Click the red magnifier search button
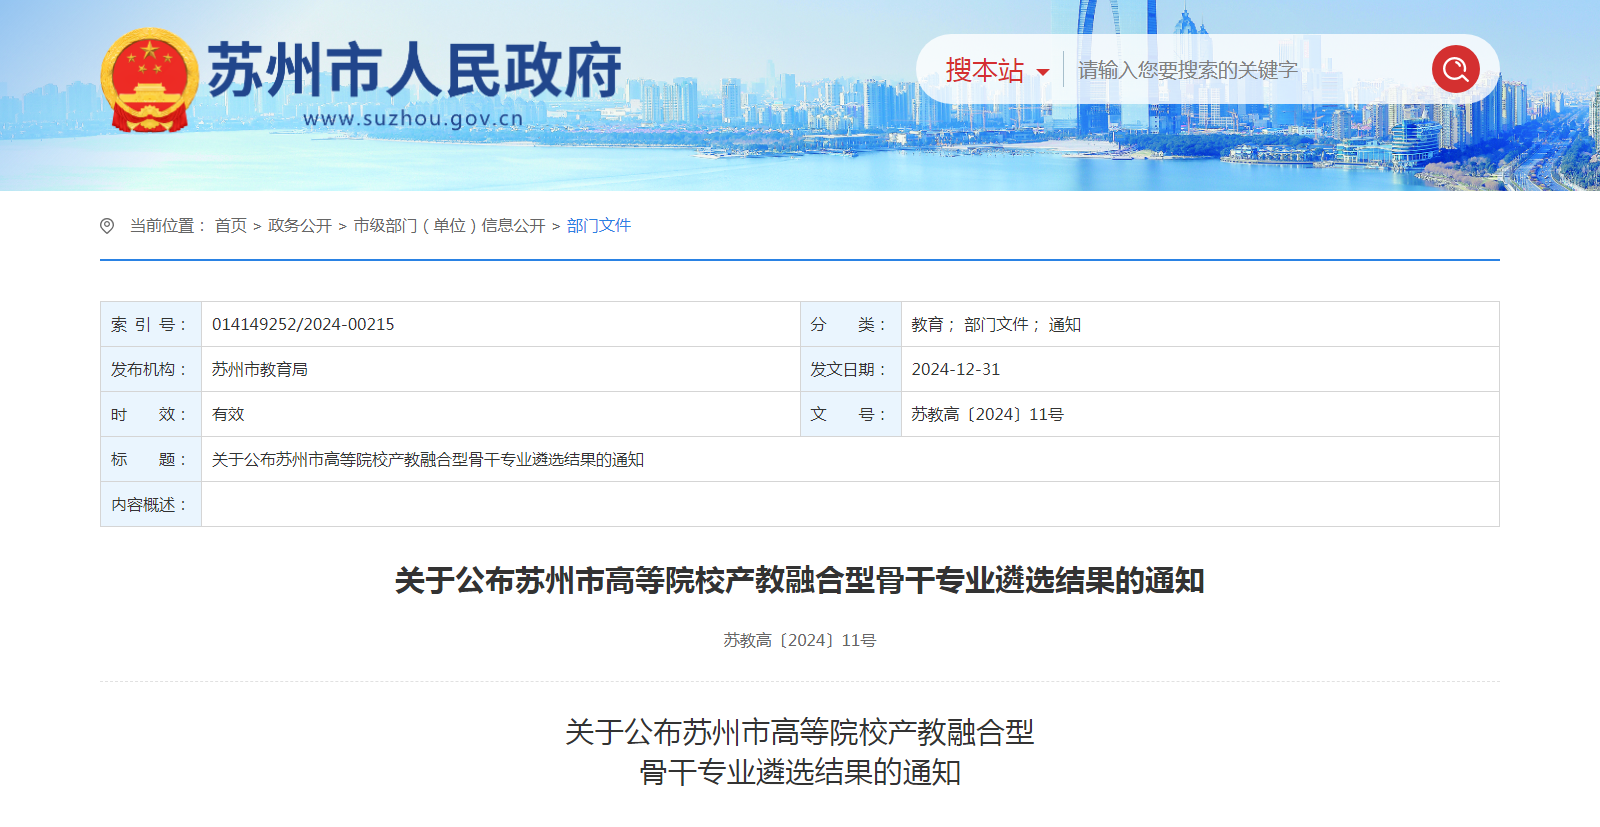1600x827 pixels. tap(1455, 69)
